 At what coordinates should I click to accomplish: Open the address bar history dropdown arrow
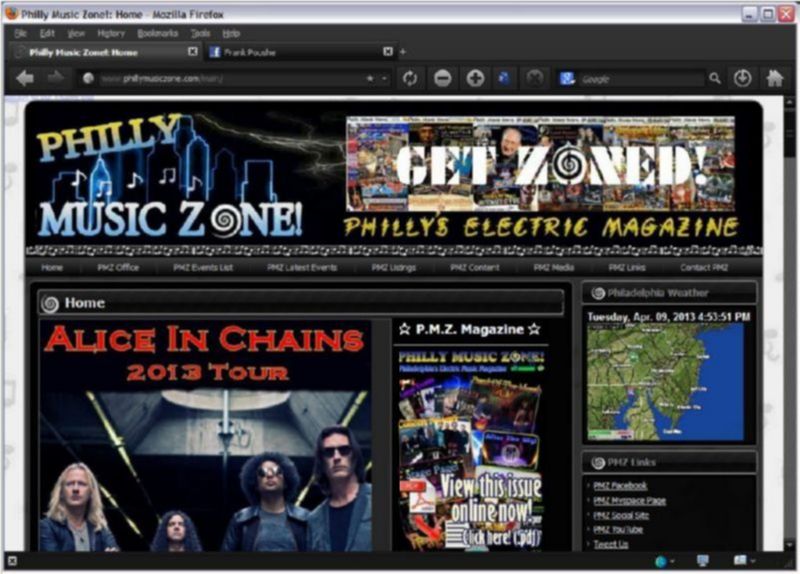point(384,79)
